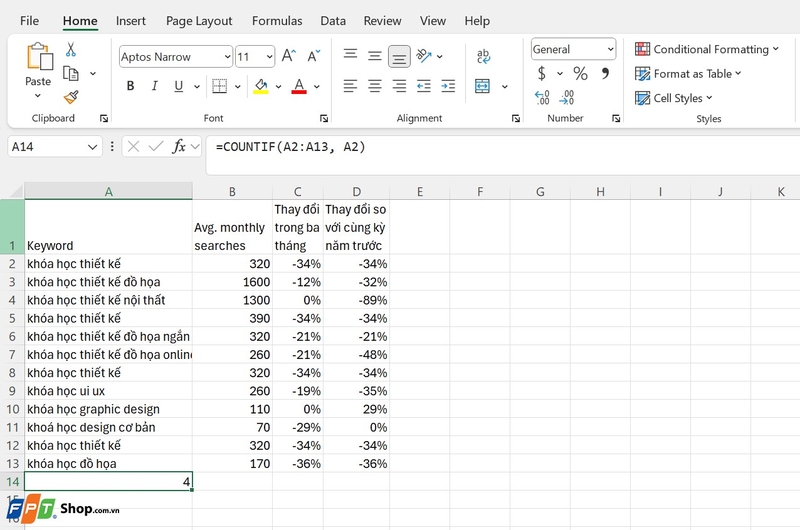Increase decimal places
The width and height of the screenshot is (800, 530).
click(542, 97)
